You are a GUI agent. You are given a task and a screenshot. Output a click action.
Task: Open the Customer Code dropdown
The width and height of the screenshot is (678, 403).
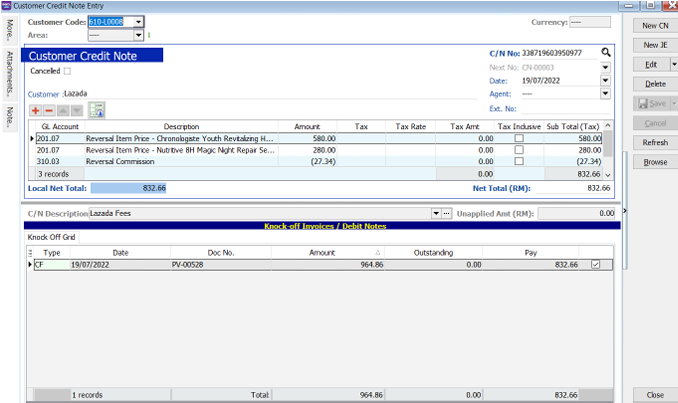[x=138, y=21]
